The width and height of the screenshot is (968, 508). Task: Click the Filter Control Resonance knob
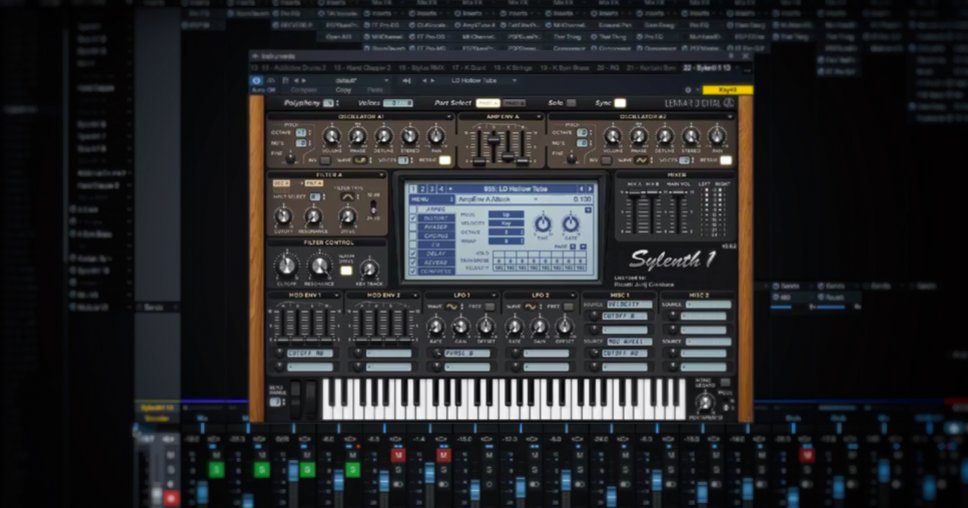320,266
